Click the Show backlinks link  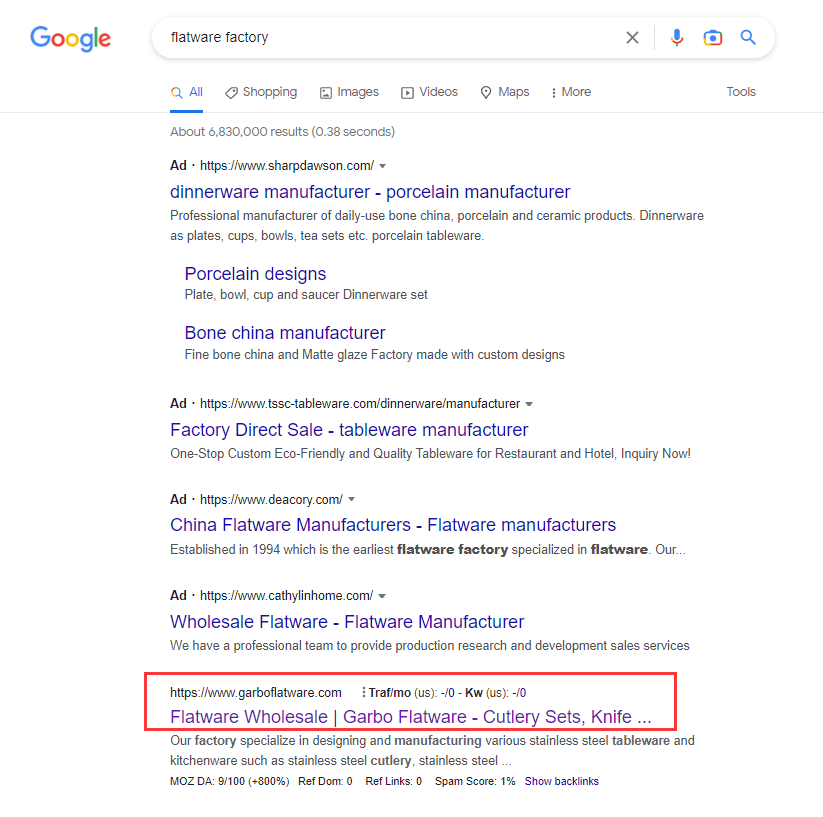coord(562,781)
